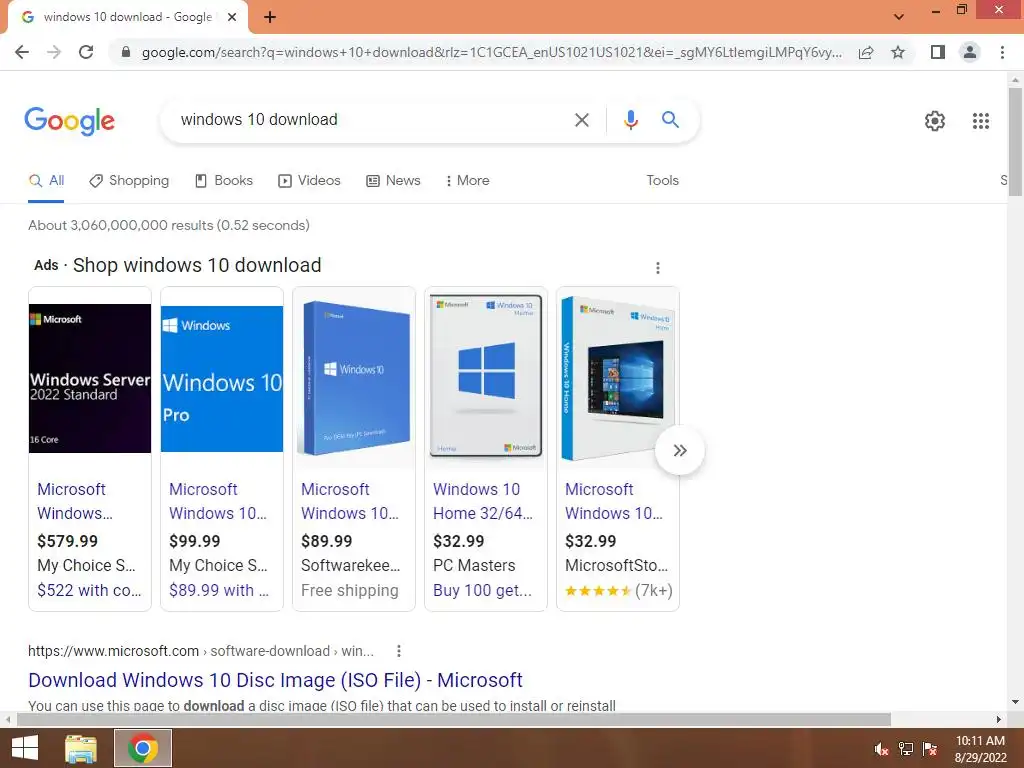Click the blue Windows 10 box image
This screenshot has width=1024, height=768.
354,378
